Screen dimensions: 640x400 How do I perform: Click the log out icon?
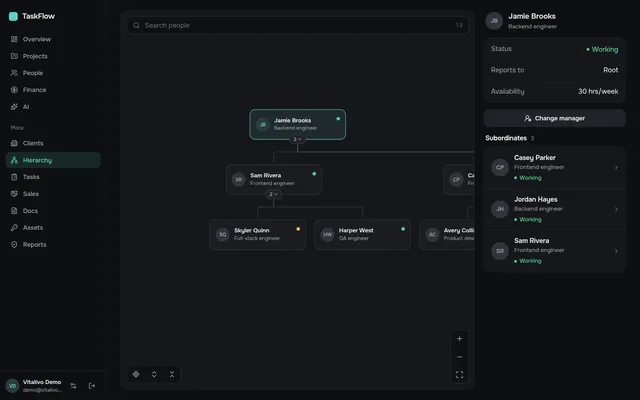92,386
